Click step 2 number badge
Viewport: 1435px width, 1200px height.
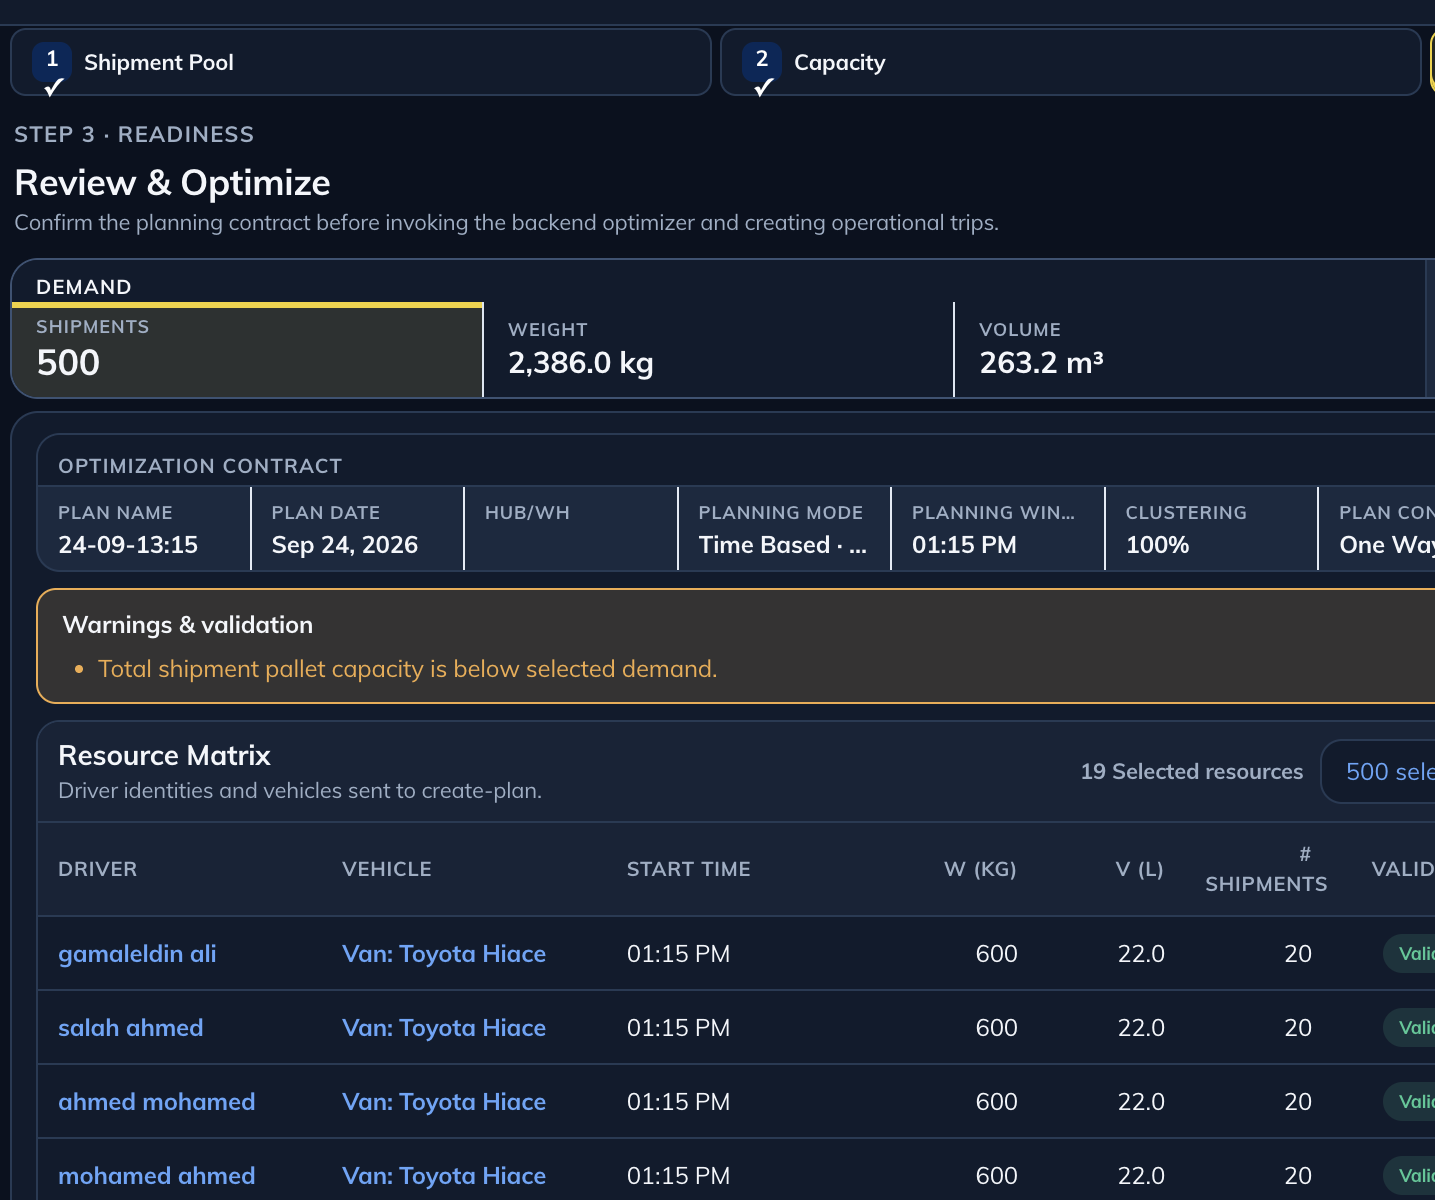point(762,61)
